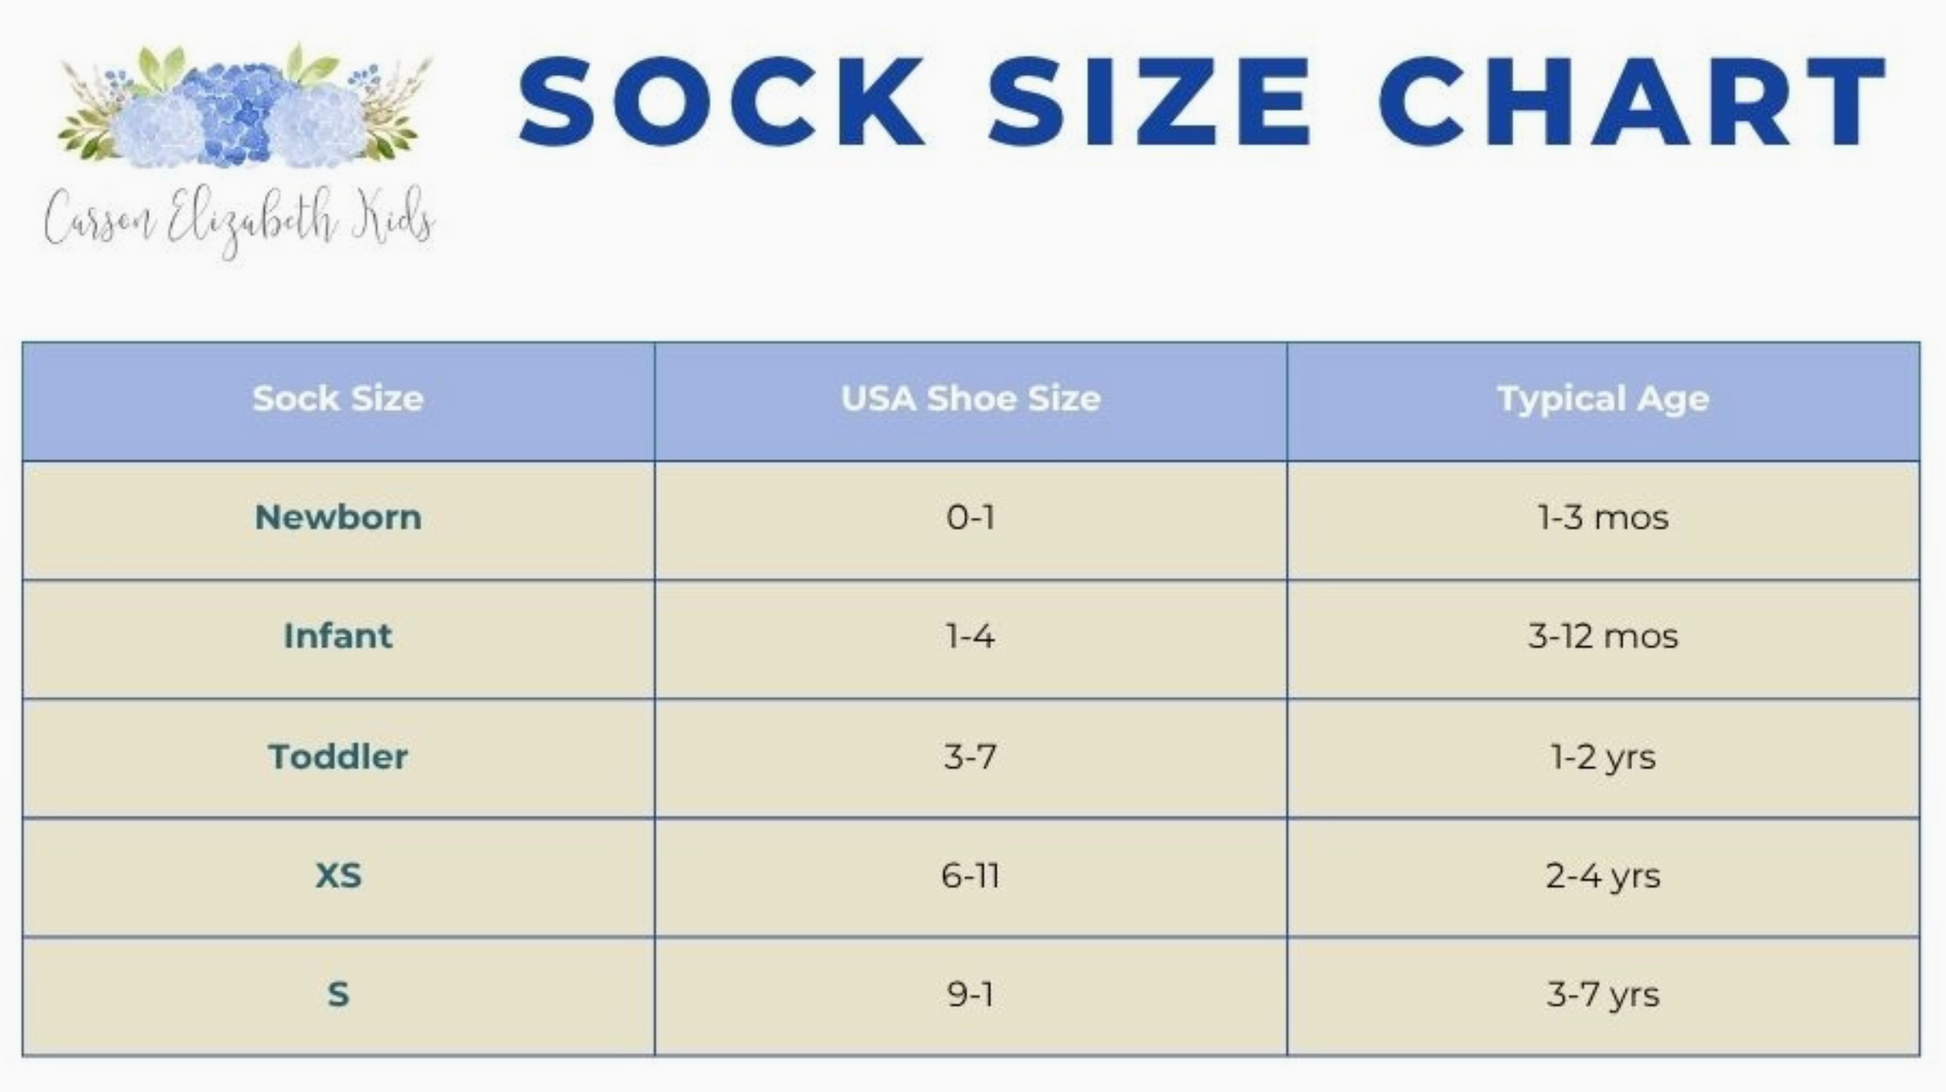
Task: Click the 2-4 yrs age cell
Action: (1602, 876)
